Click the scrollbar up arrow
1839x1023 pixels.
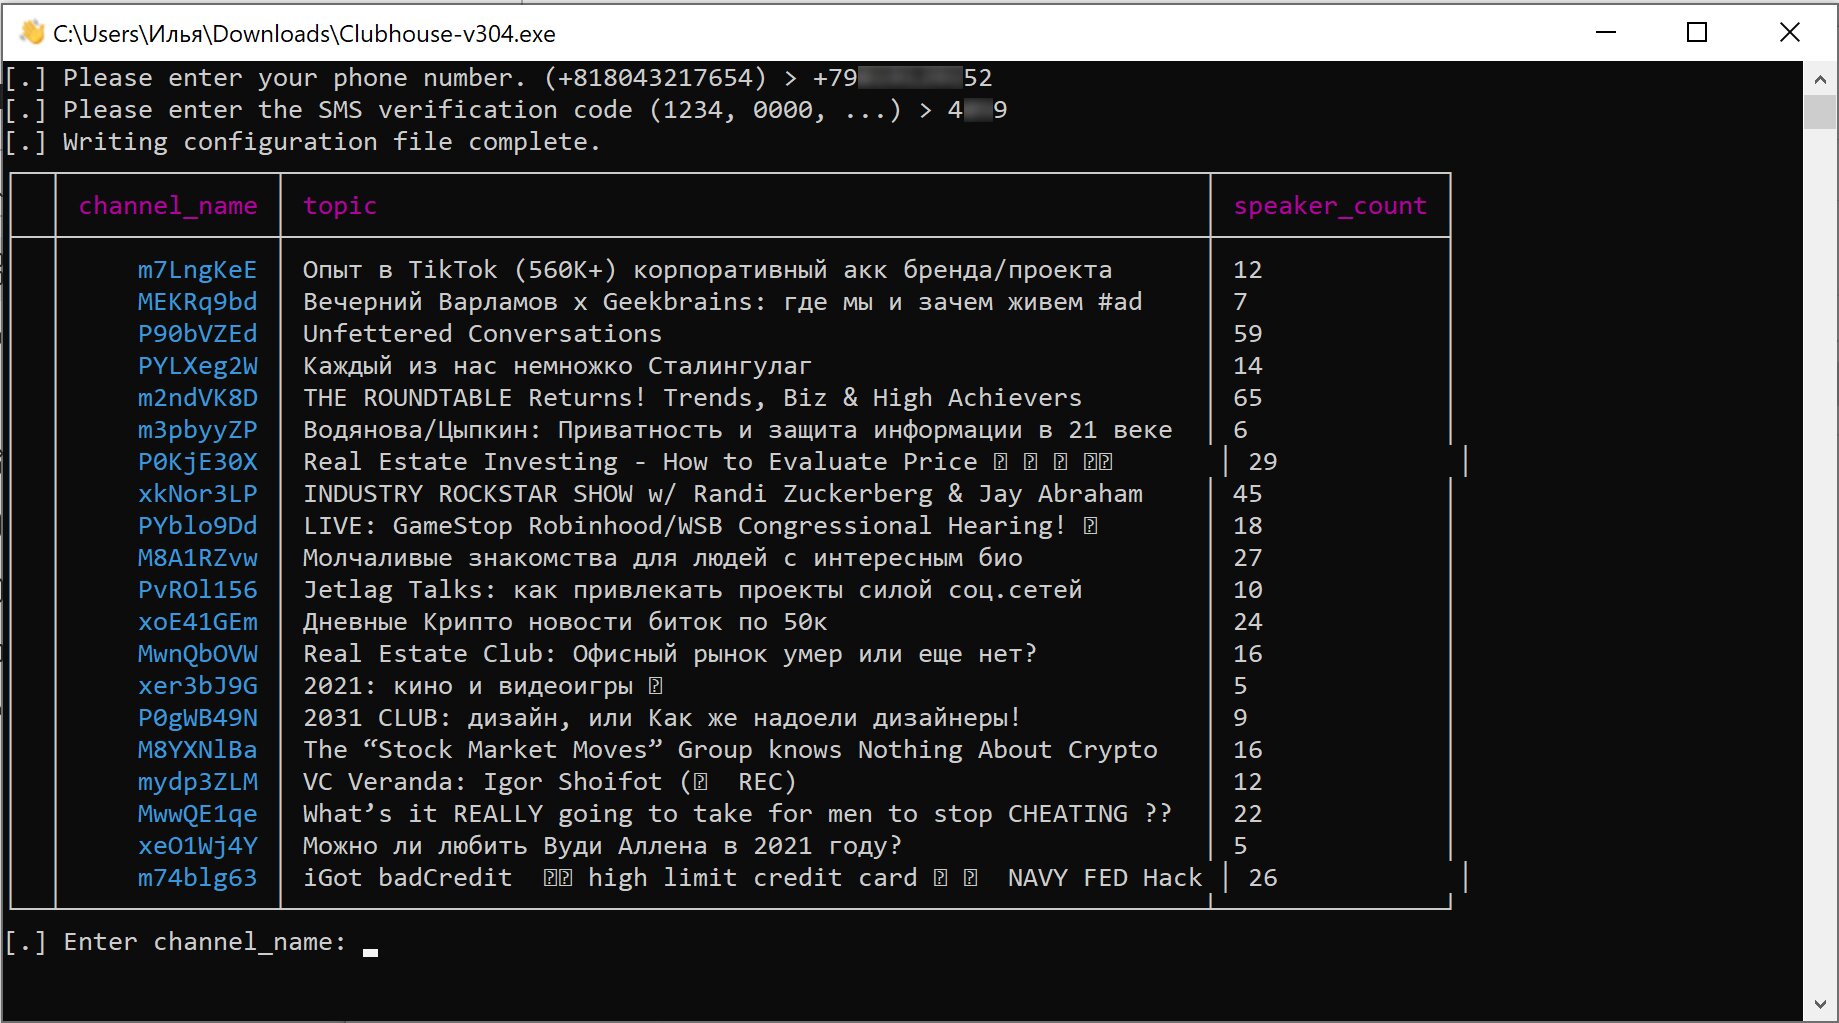point(1820,78)
